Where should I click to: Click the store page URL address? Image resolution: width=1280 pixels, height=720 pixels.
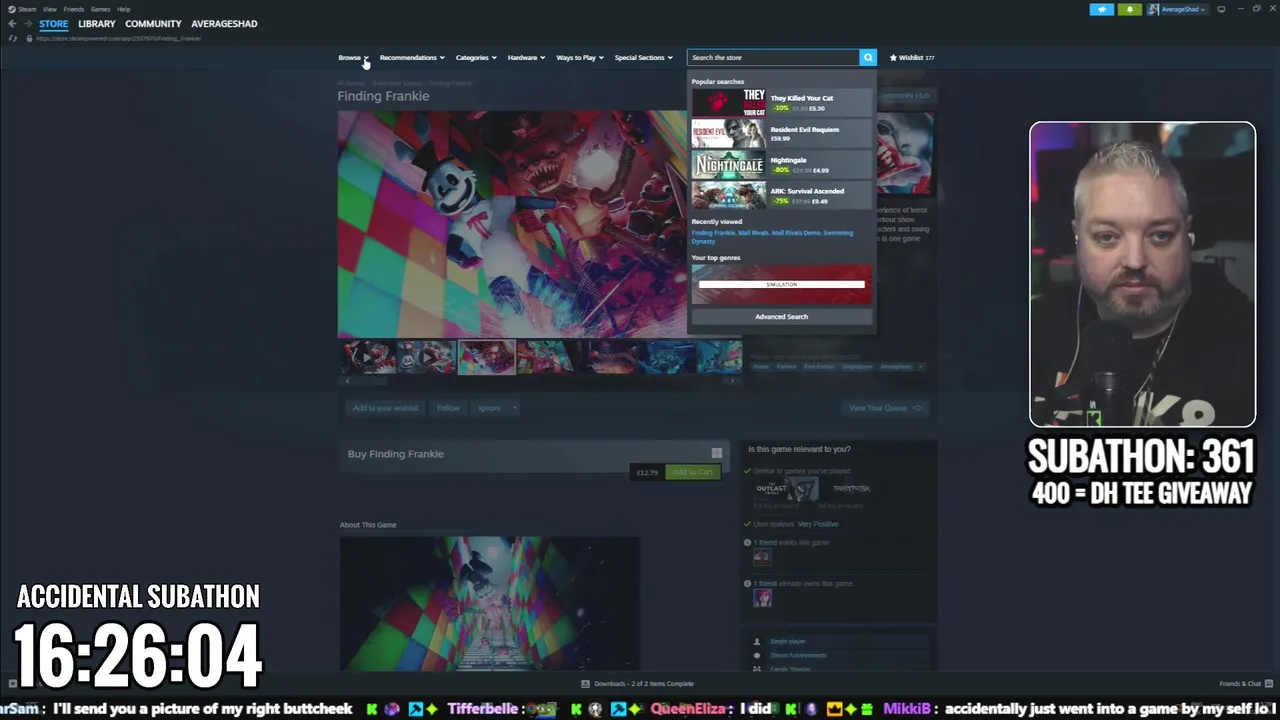tap(119, 38)
